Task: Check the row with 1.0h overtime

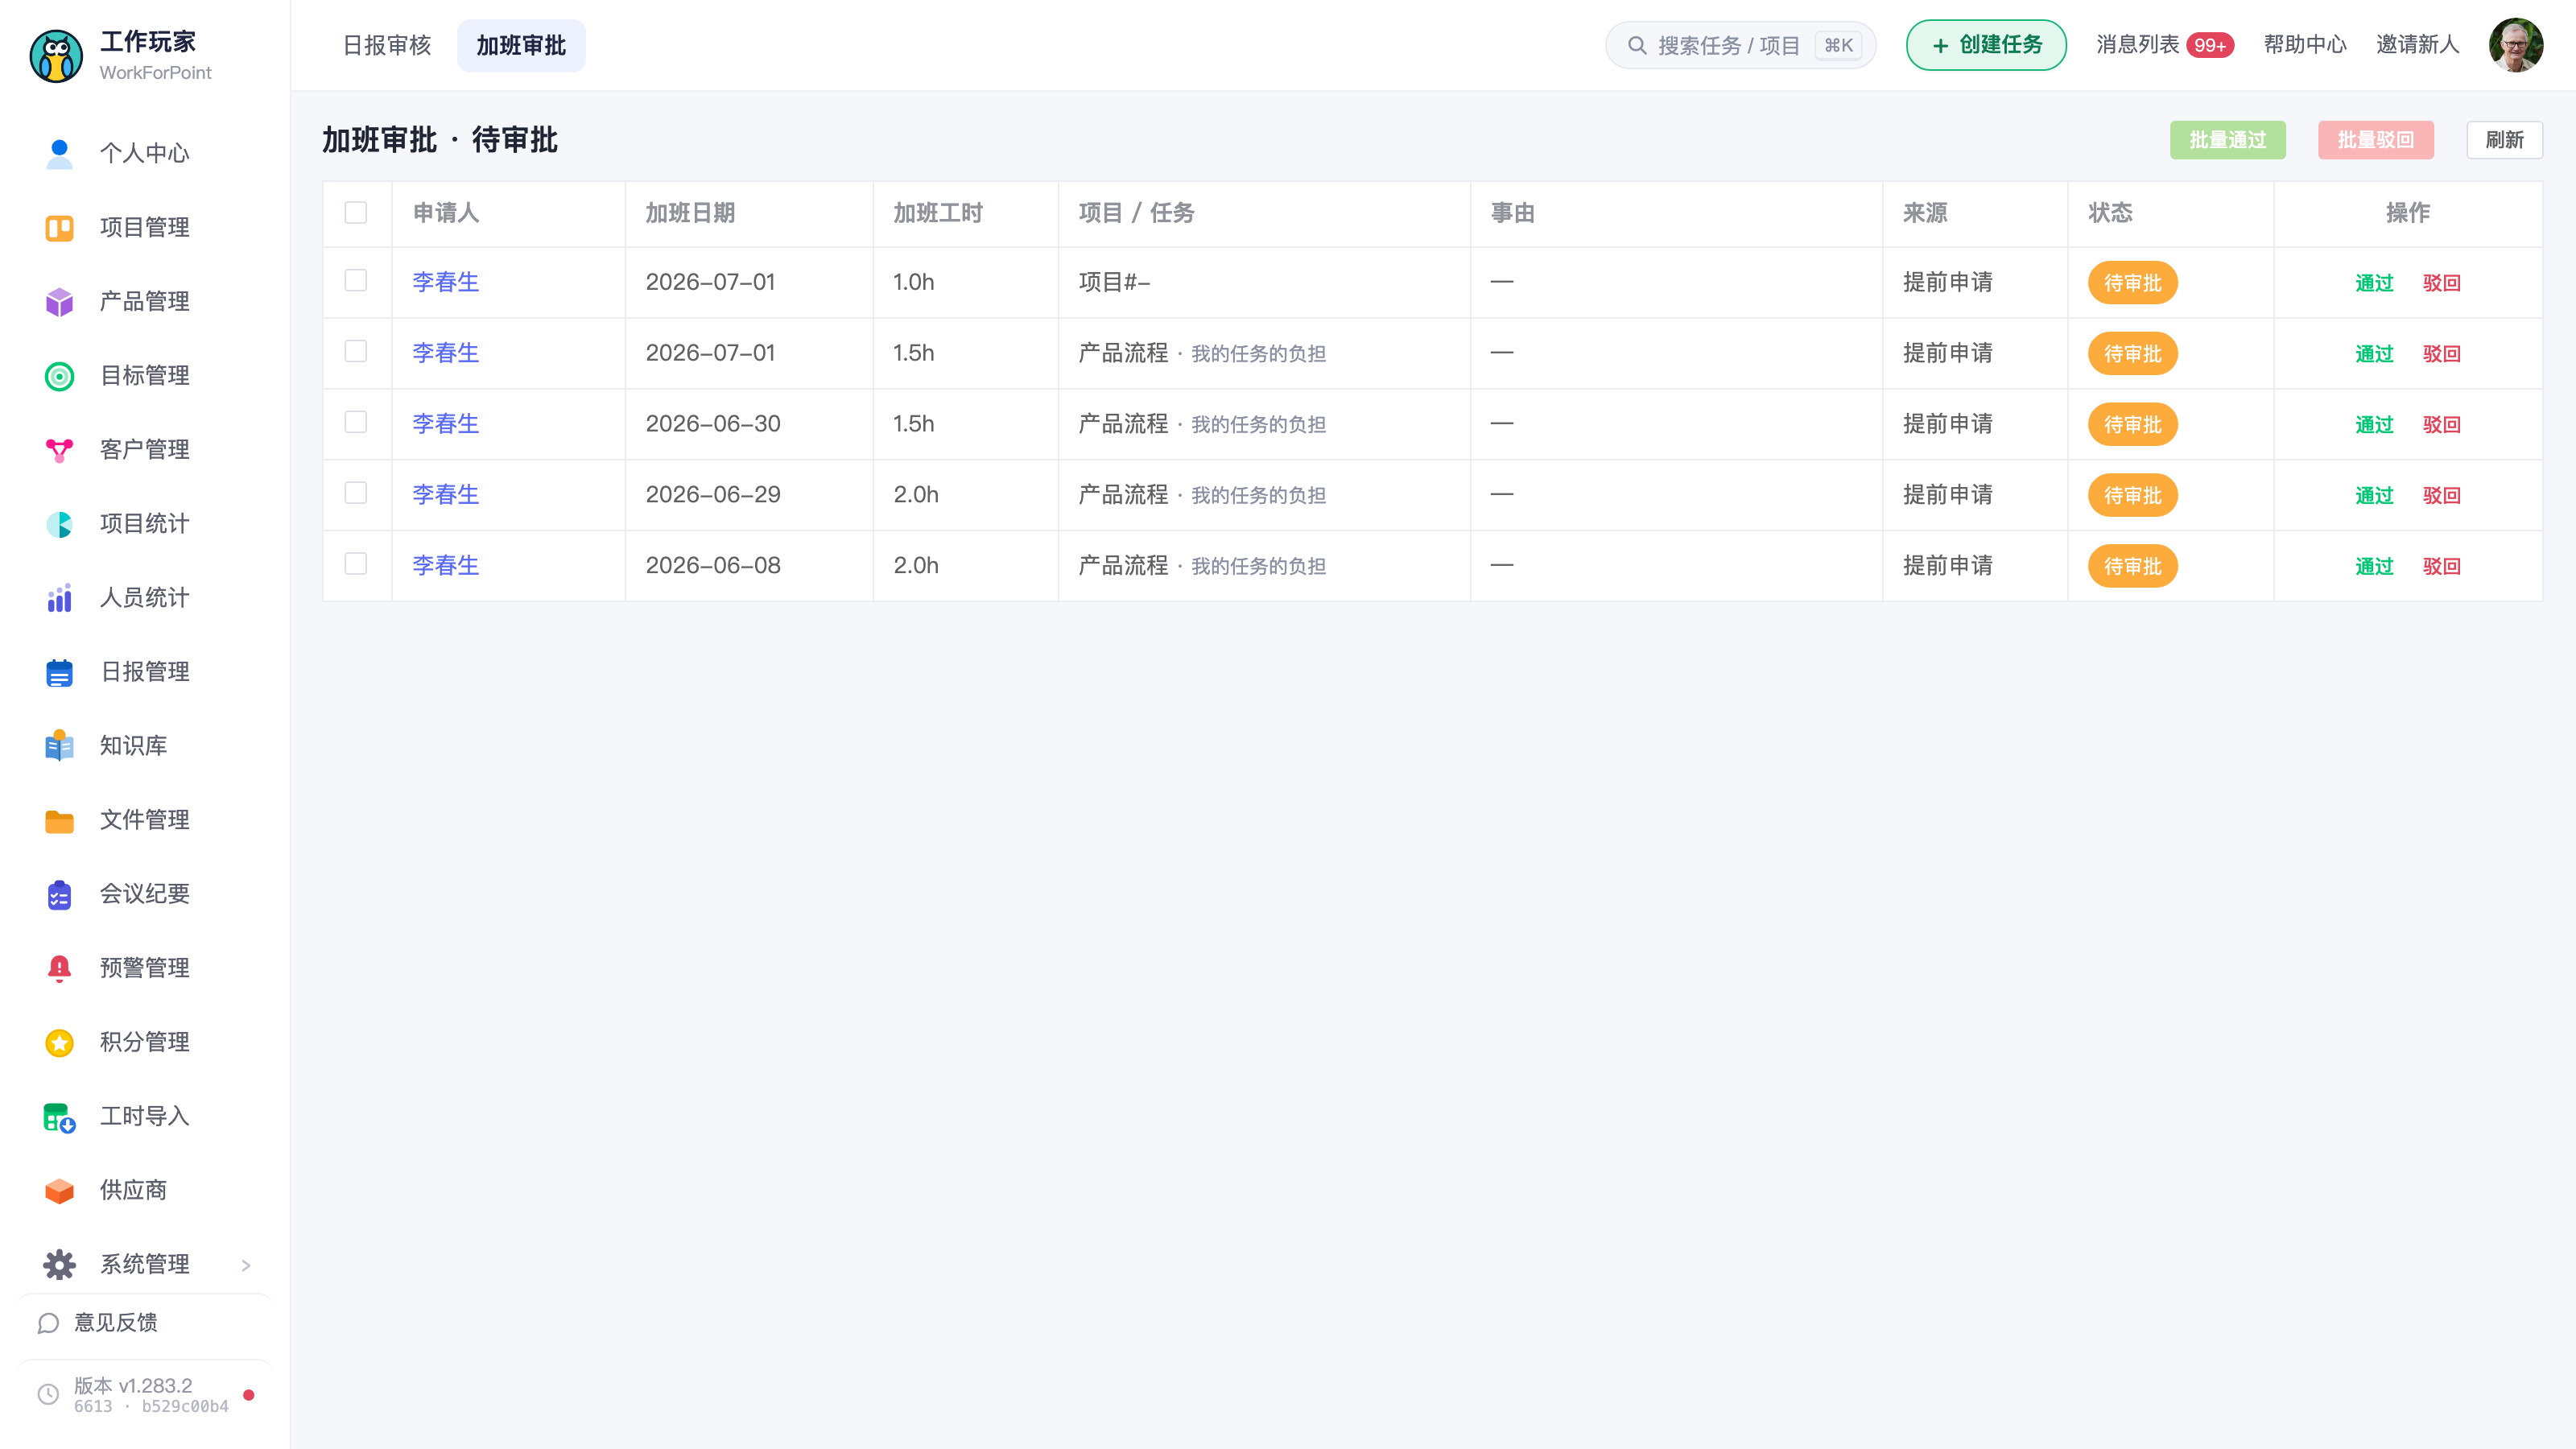Action: point(356,280)
